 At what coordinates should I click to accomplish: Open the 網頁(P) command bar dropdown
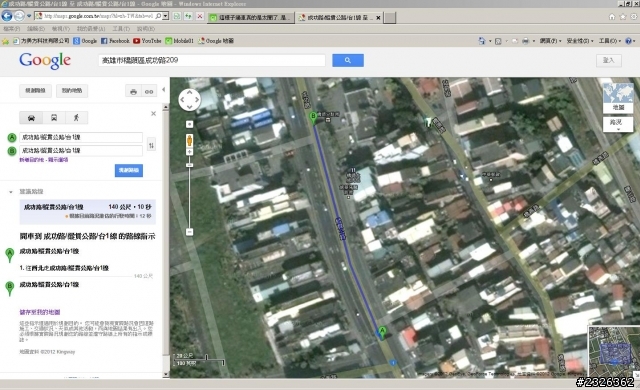tap(551, 41)
